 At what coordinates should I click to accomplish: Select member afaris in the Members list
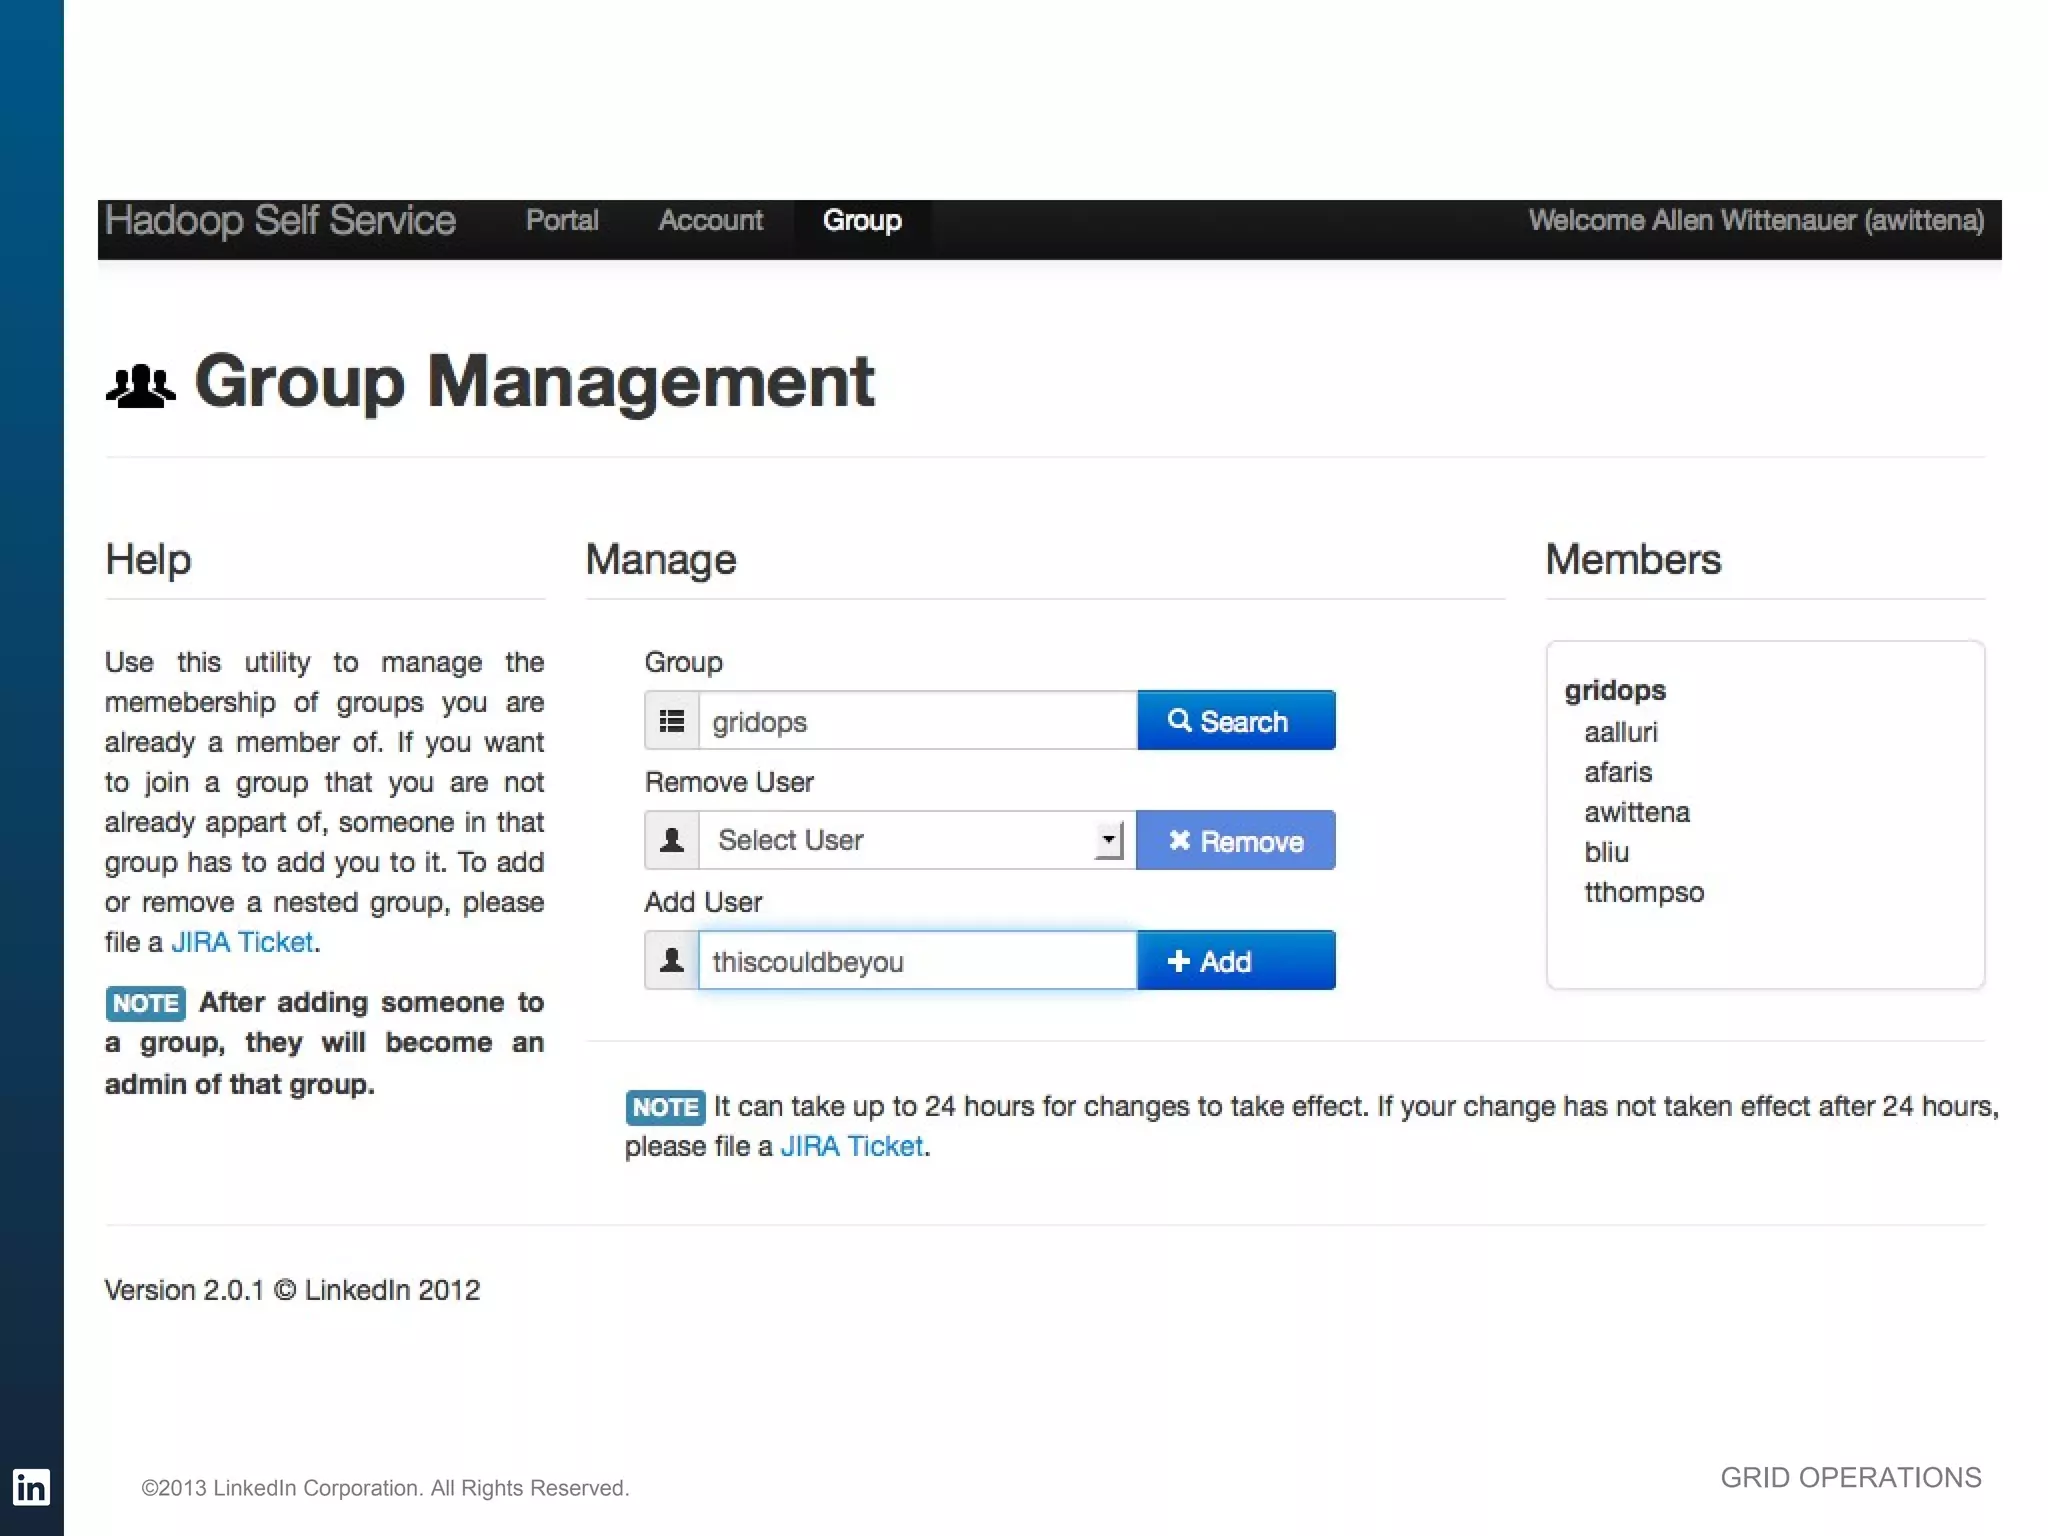pyautogui.click(x=1618, y=772)
